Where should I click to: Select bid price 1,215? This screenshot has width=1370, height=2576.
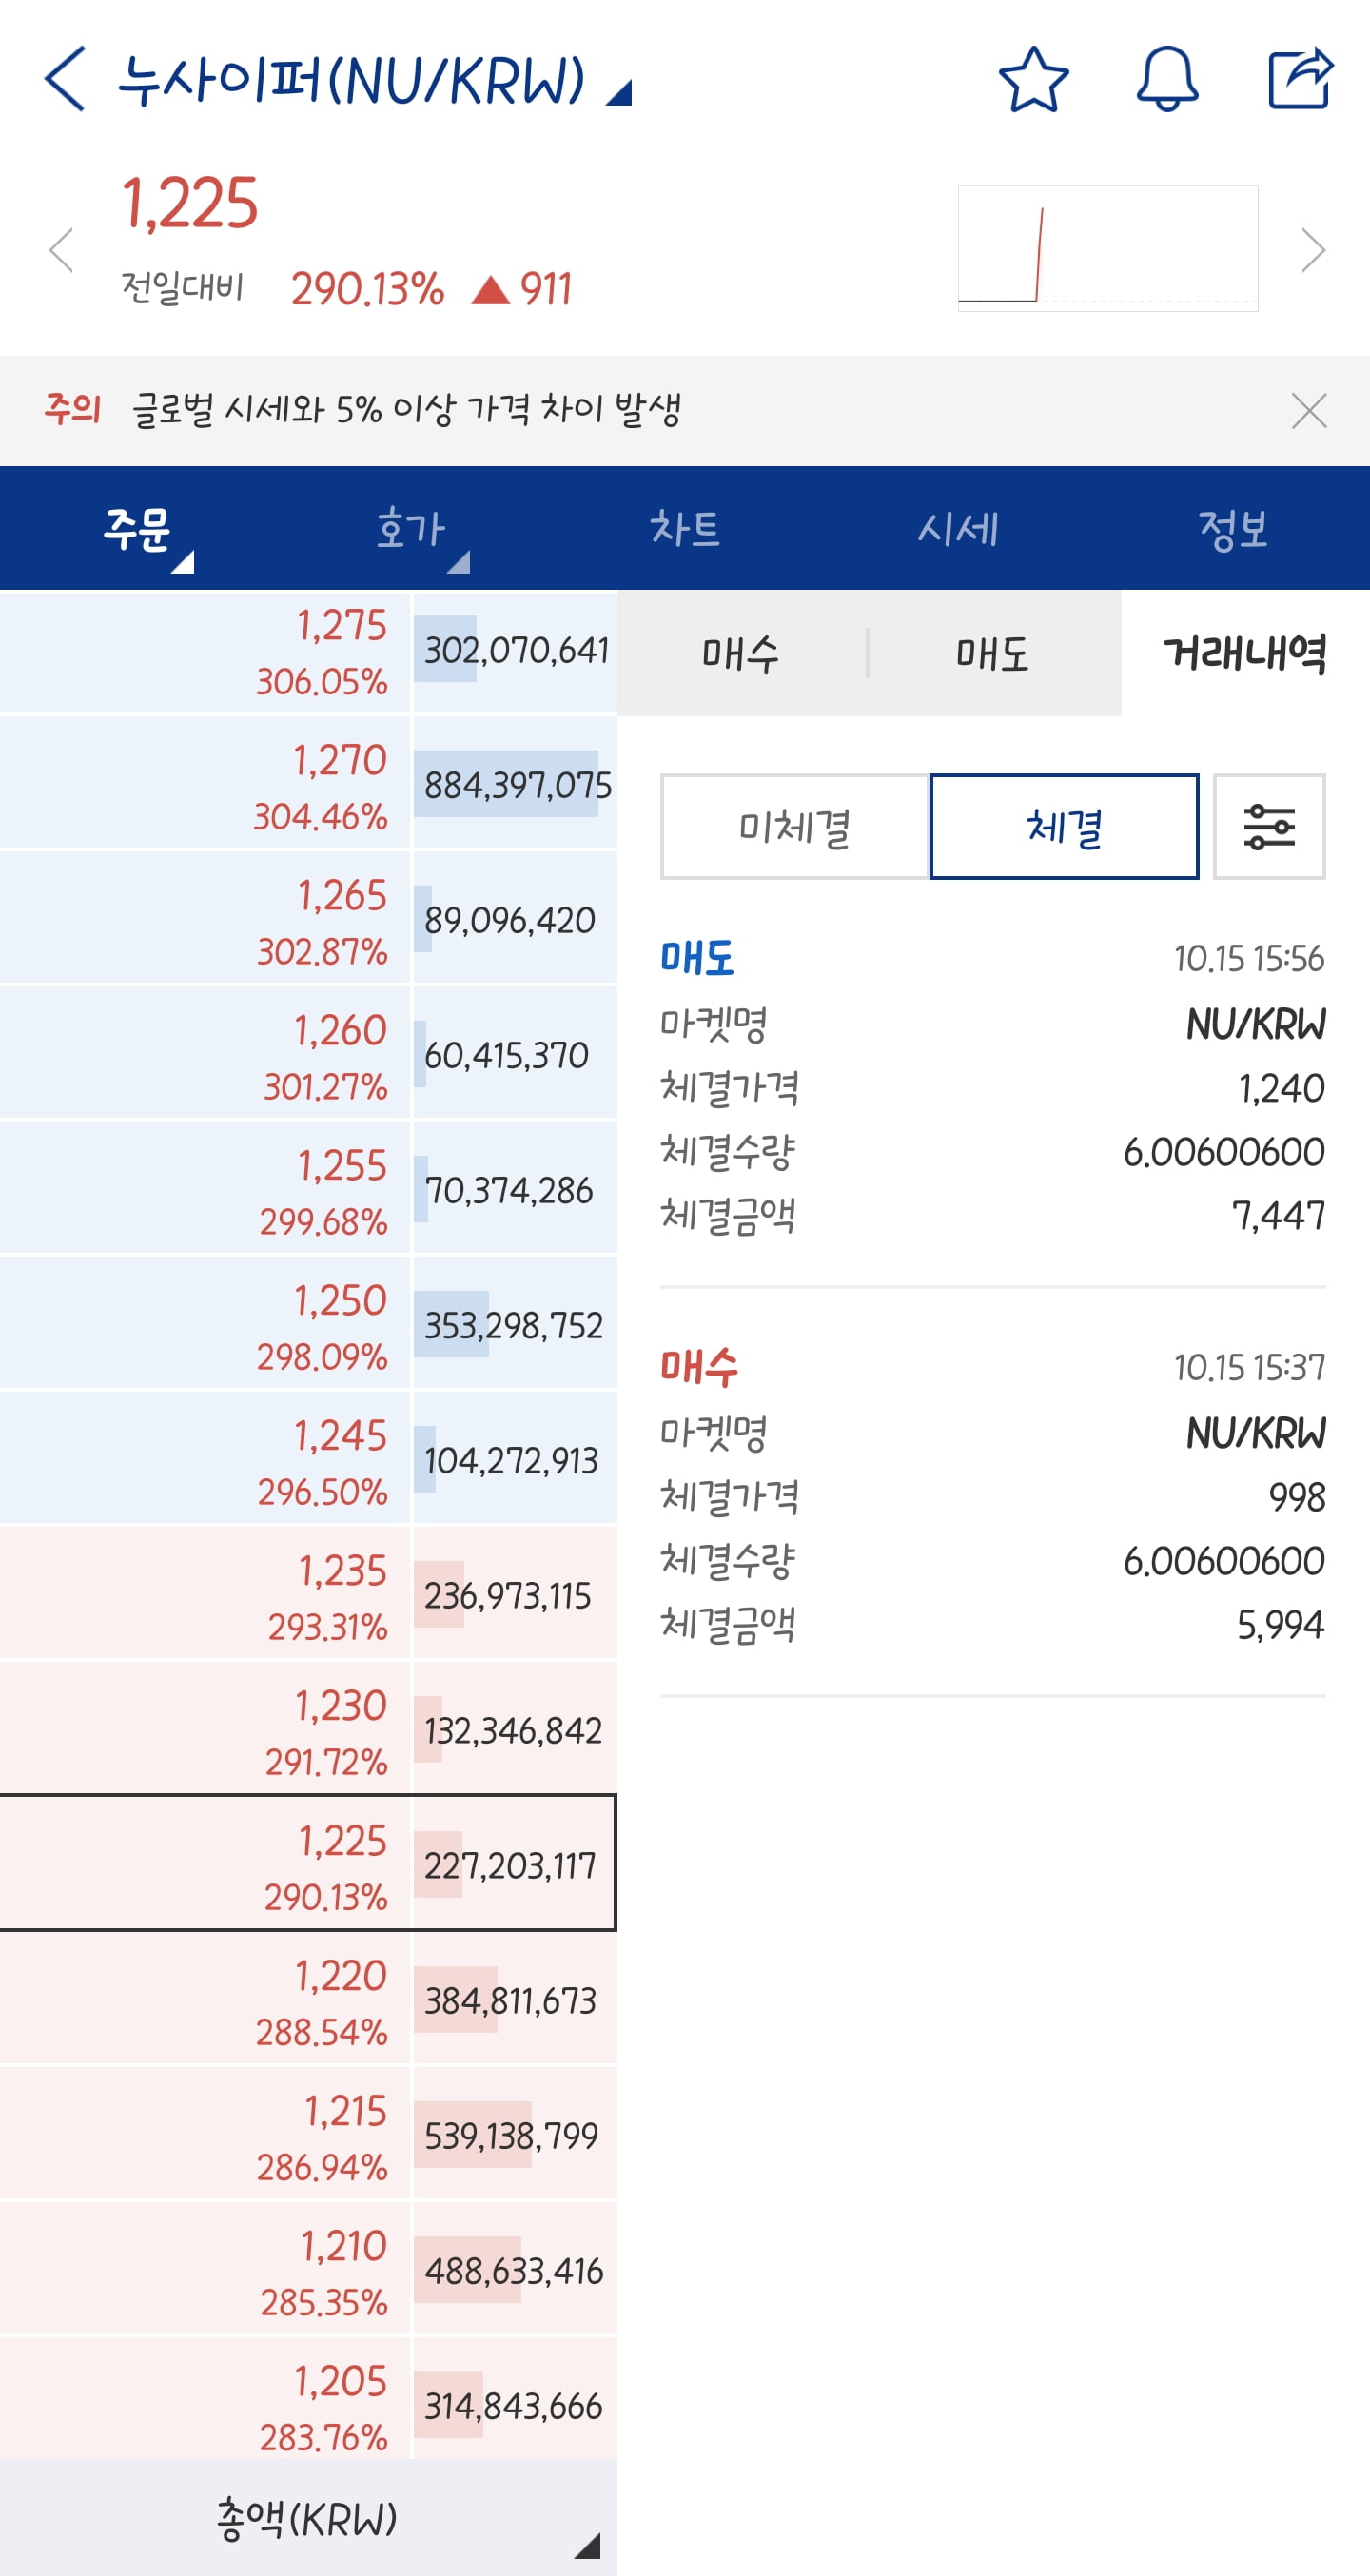[205, 2133]
